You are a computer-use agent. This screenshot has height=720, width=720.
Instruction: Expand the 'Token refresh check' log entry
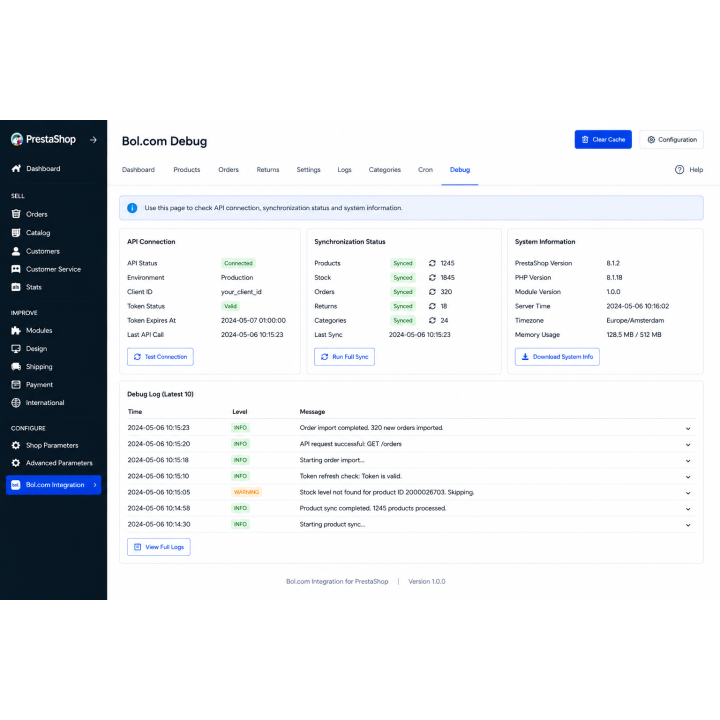pyautogui.click(x=688, y=477)
